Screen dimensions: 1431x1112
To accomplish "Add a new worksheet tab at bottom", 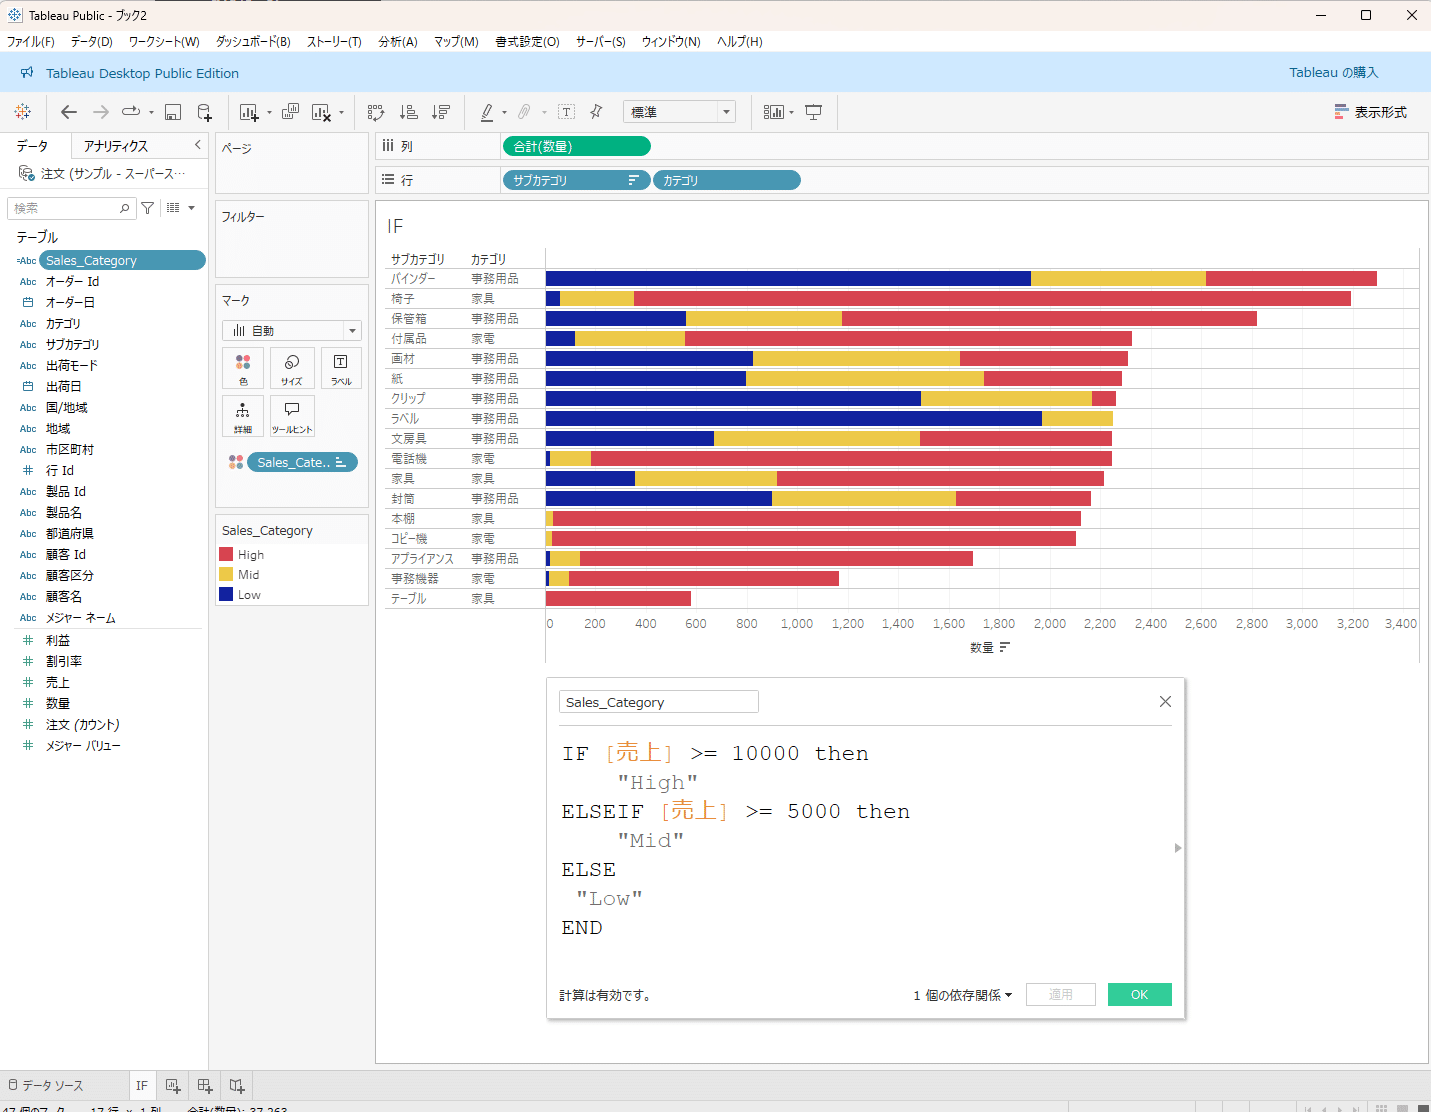I will click(173, 1085).
